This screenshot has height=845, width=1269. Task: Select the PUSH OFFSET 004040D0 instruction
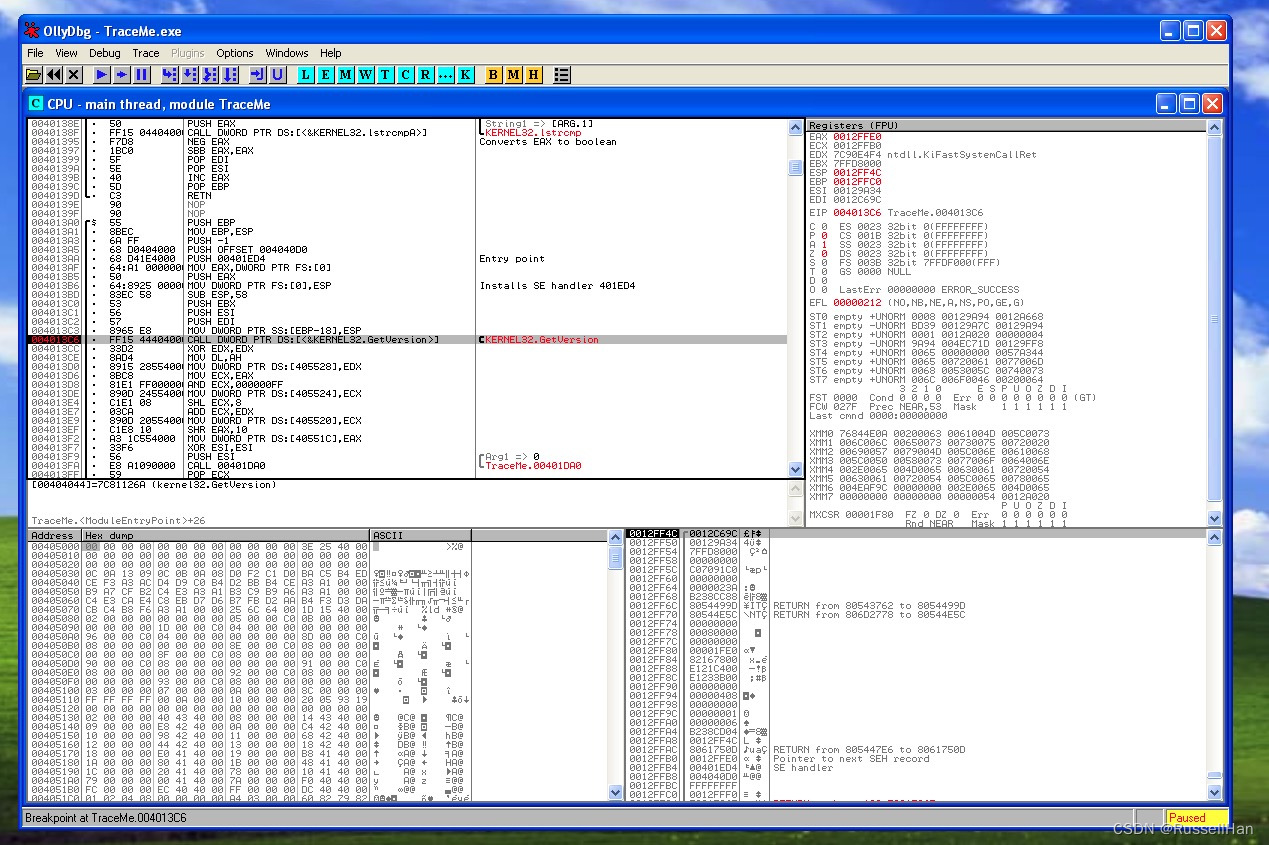[248, 250]
